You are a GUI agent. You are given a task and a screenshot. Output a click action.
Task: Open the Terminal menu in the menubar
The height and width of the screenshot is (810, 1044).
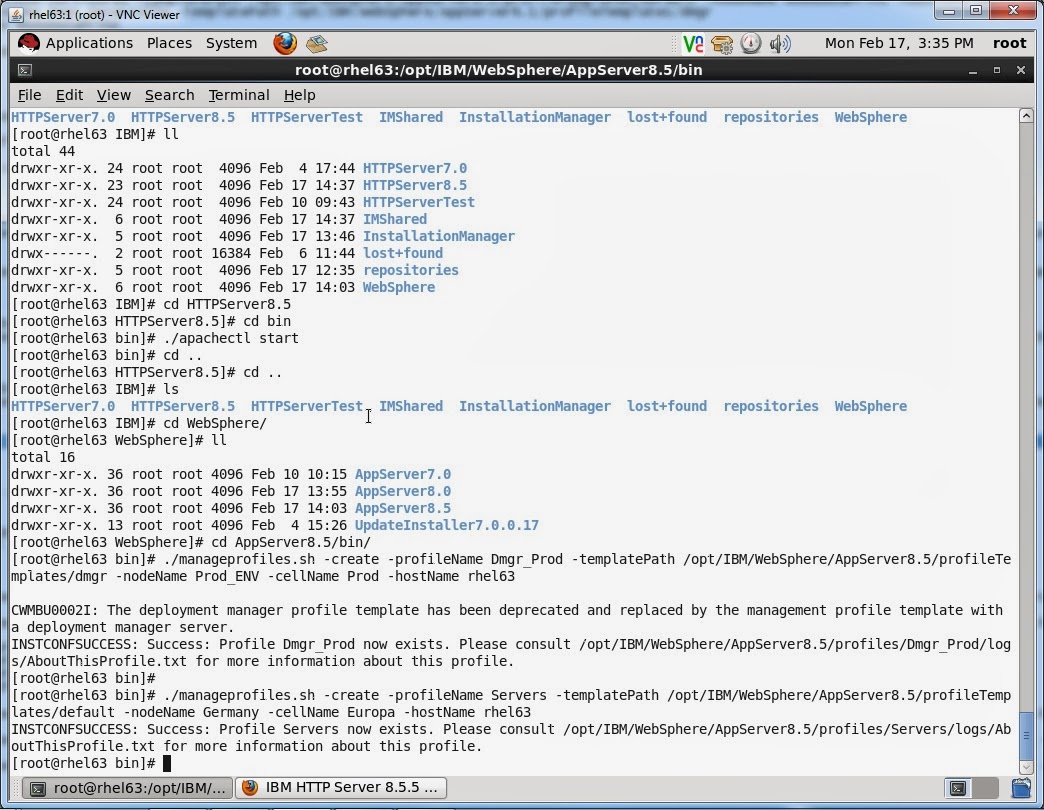pyautogui.click(x=238, y=95)
